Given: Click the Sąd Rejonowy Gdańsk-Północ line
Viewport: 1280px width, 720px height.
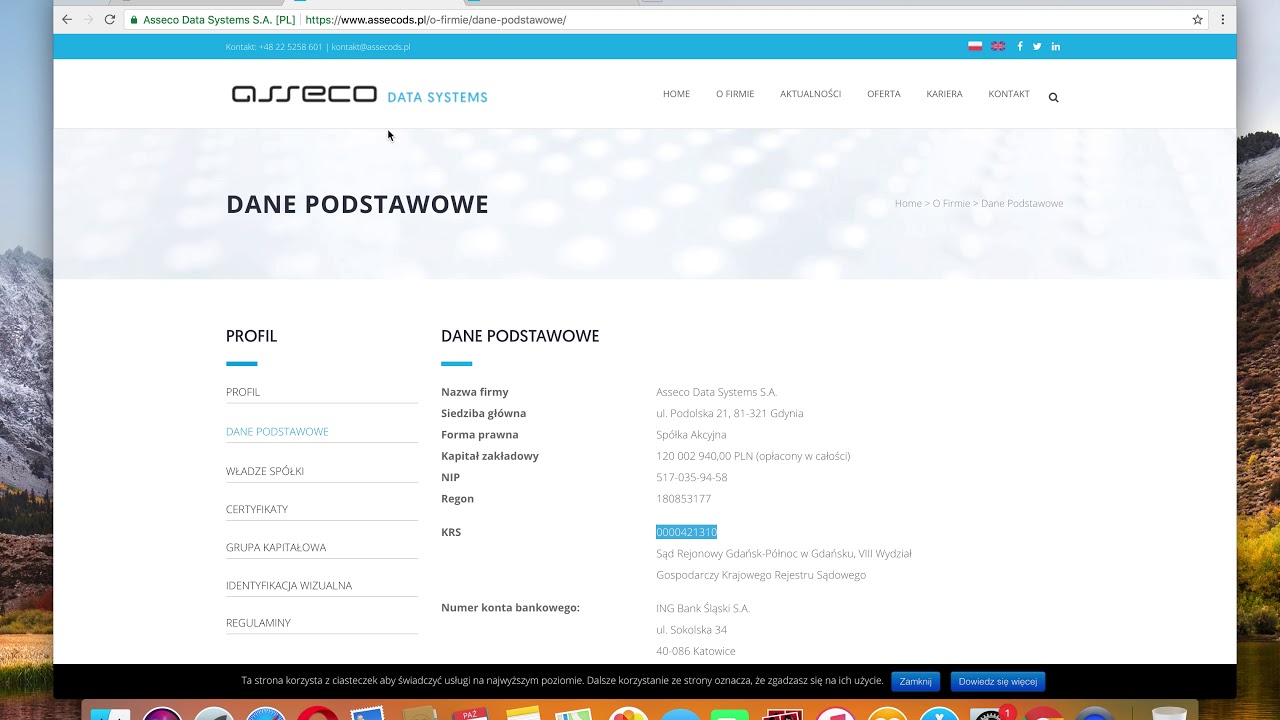Looking at the screenshot, I should [784, 553].
